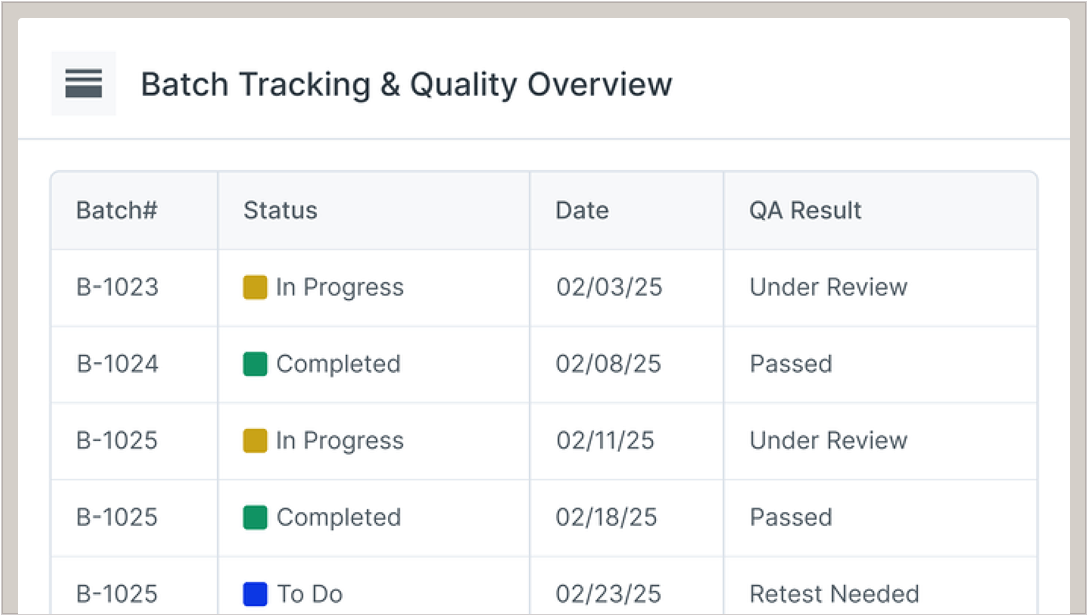The width and height of the screenshot is (1087, 615).
Task: Click yellow status square in 02/11/25 row
Action: point(255,441)
